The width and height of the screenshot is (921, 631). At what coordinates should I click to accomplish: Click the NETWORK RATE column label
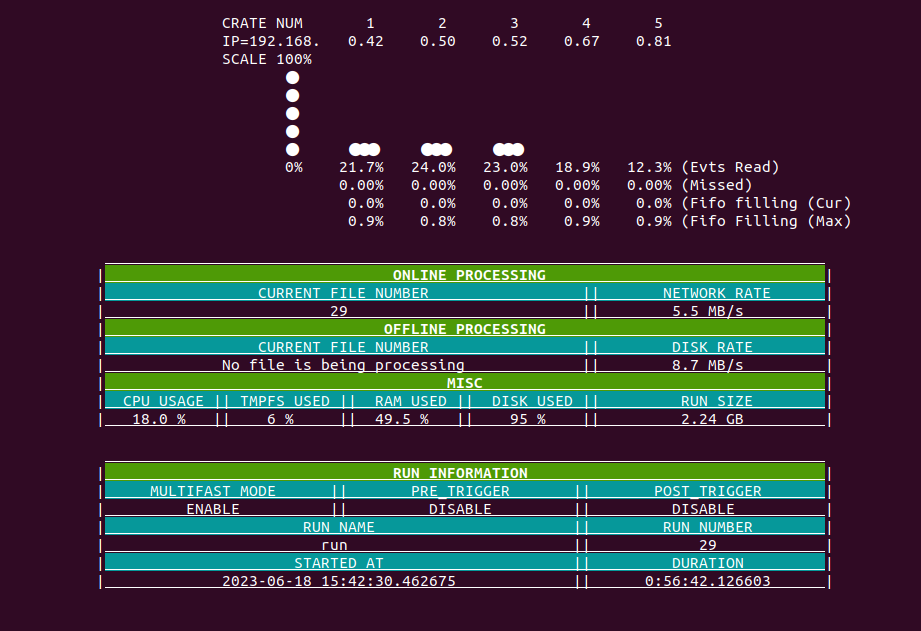tap(716, 293)
